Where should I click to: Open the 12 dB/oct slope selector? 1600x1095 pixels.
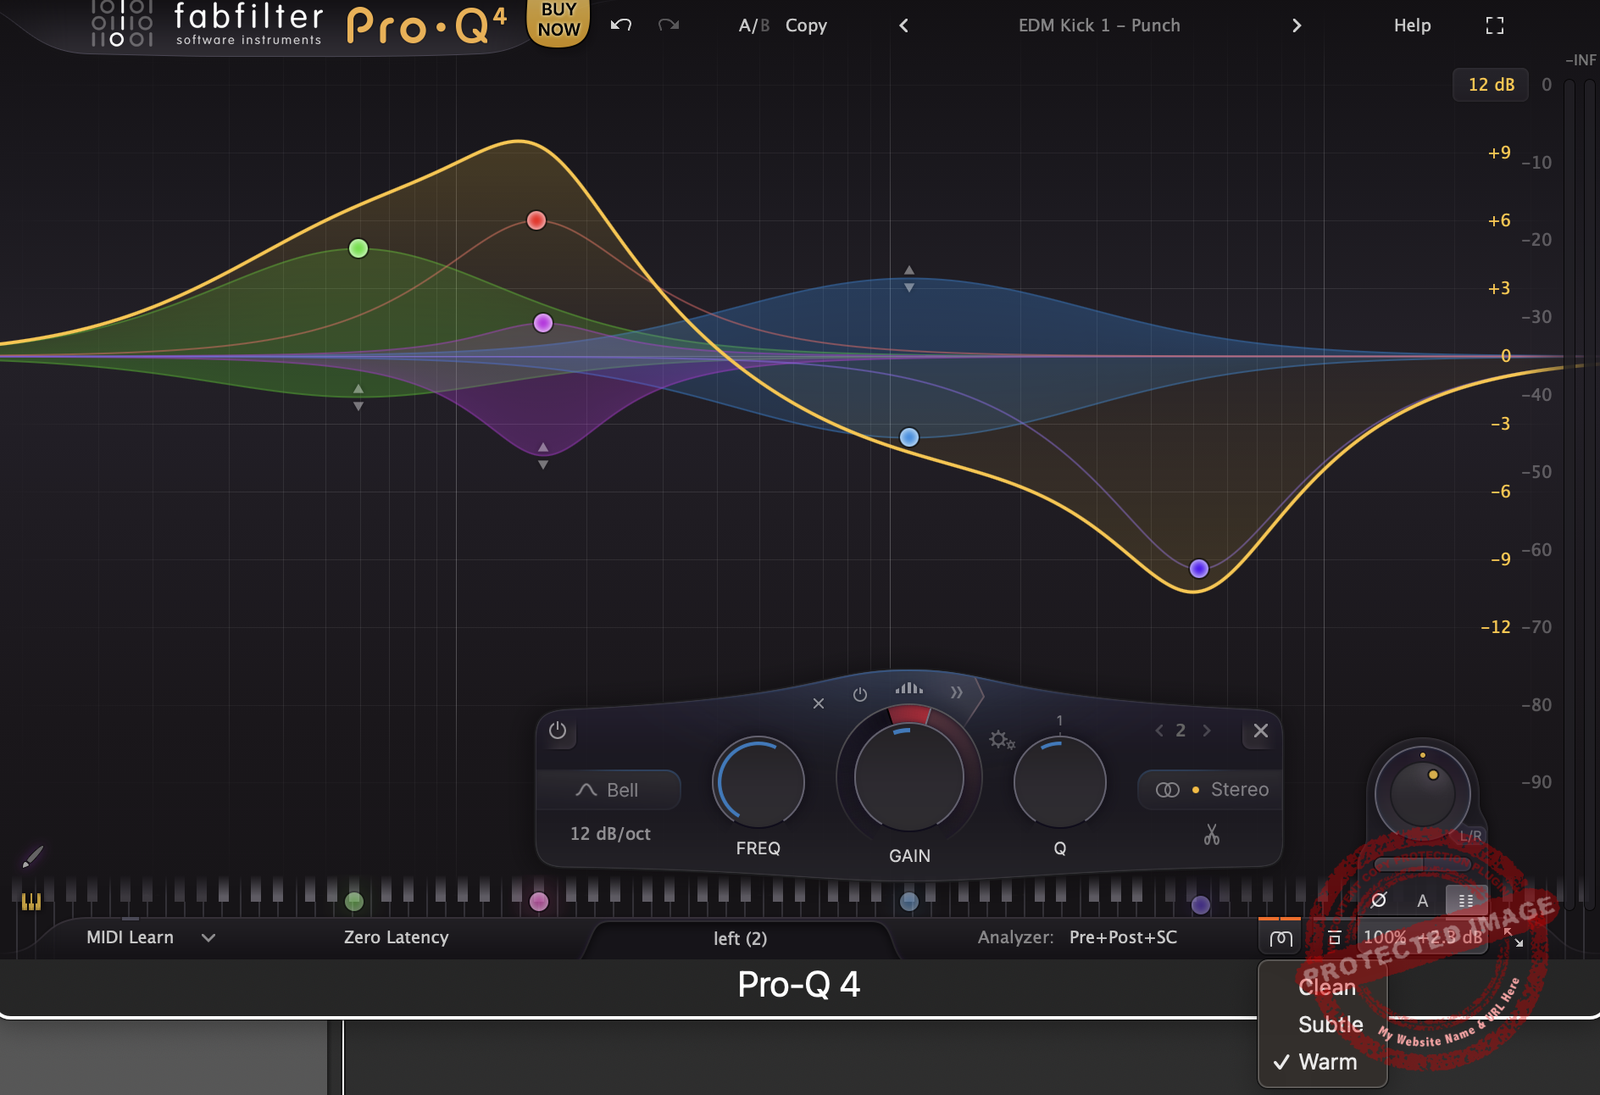[x=610, y=834]
